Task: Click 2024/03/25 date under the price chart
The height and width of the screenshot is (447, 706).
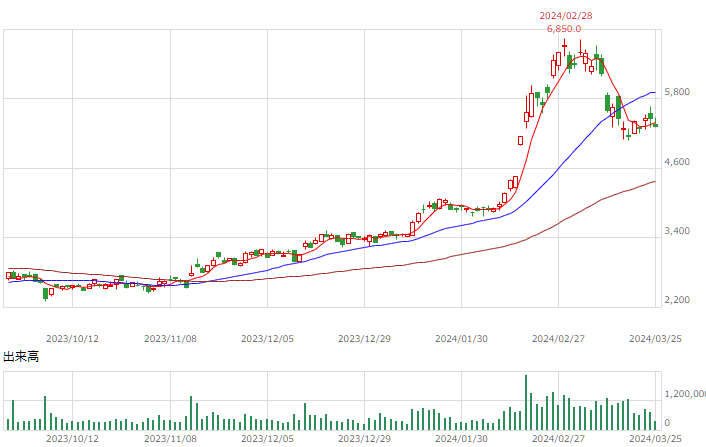Action: click(655, 339)
